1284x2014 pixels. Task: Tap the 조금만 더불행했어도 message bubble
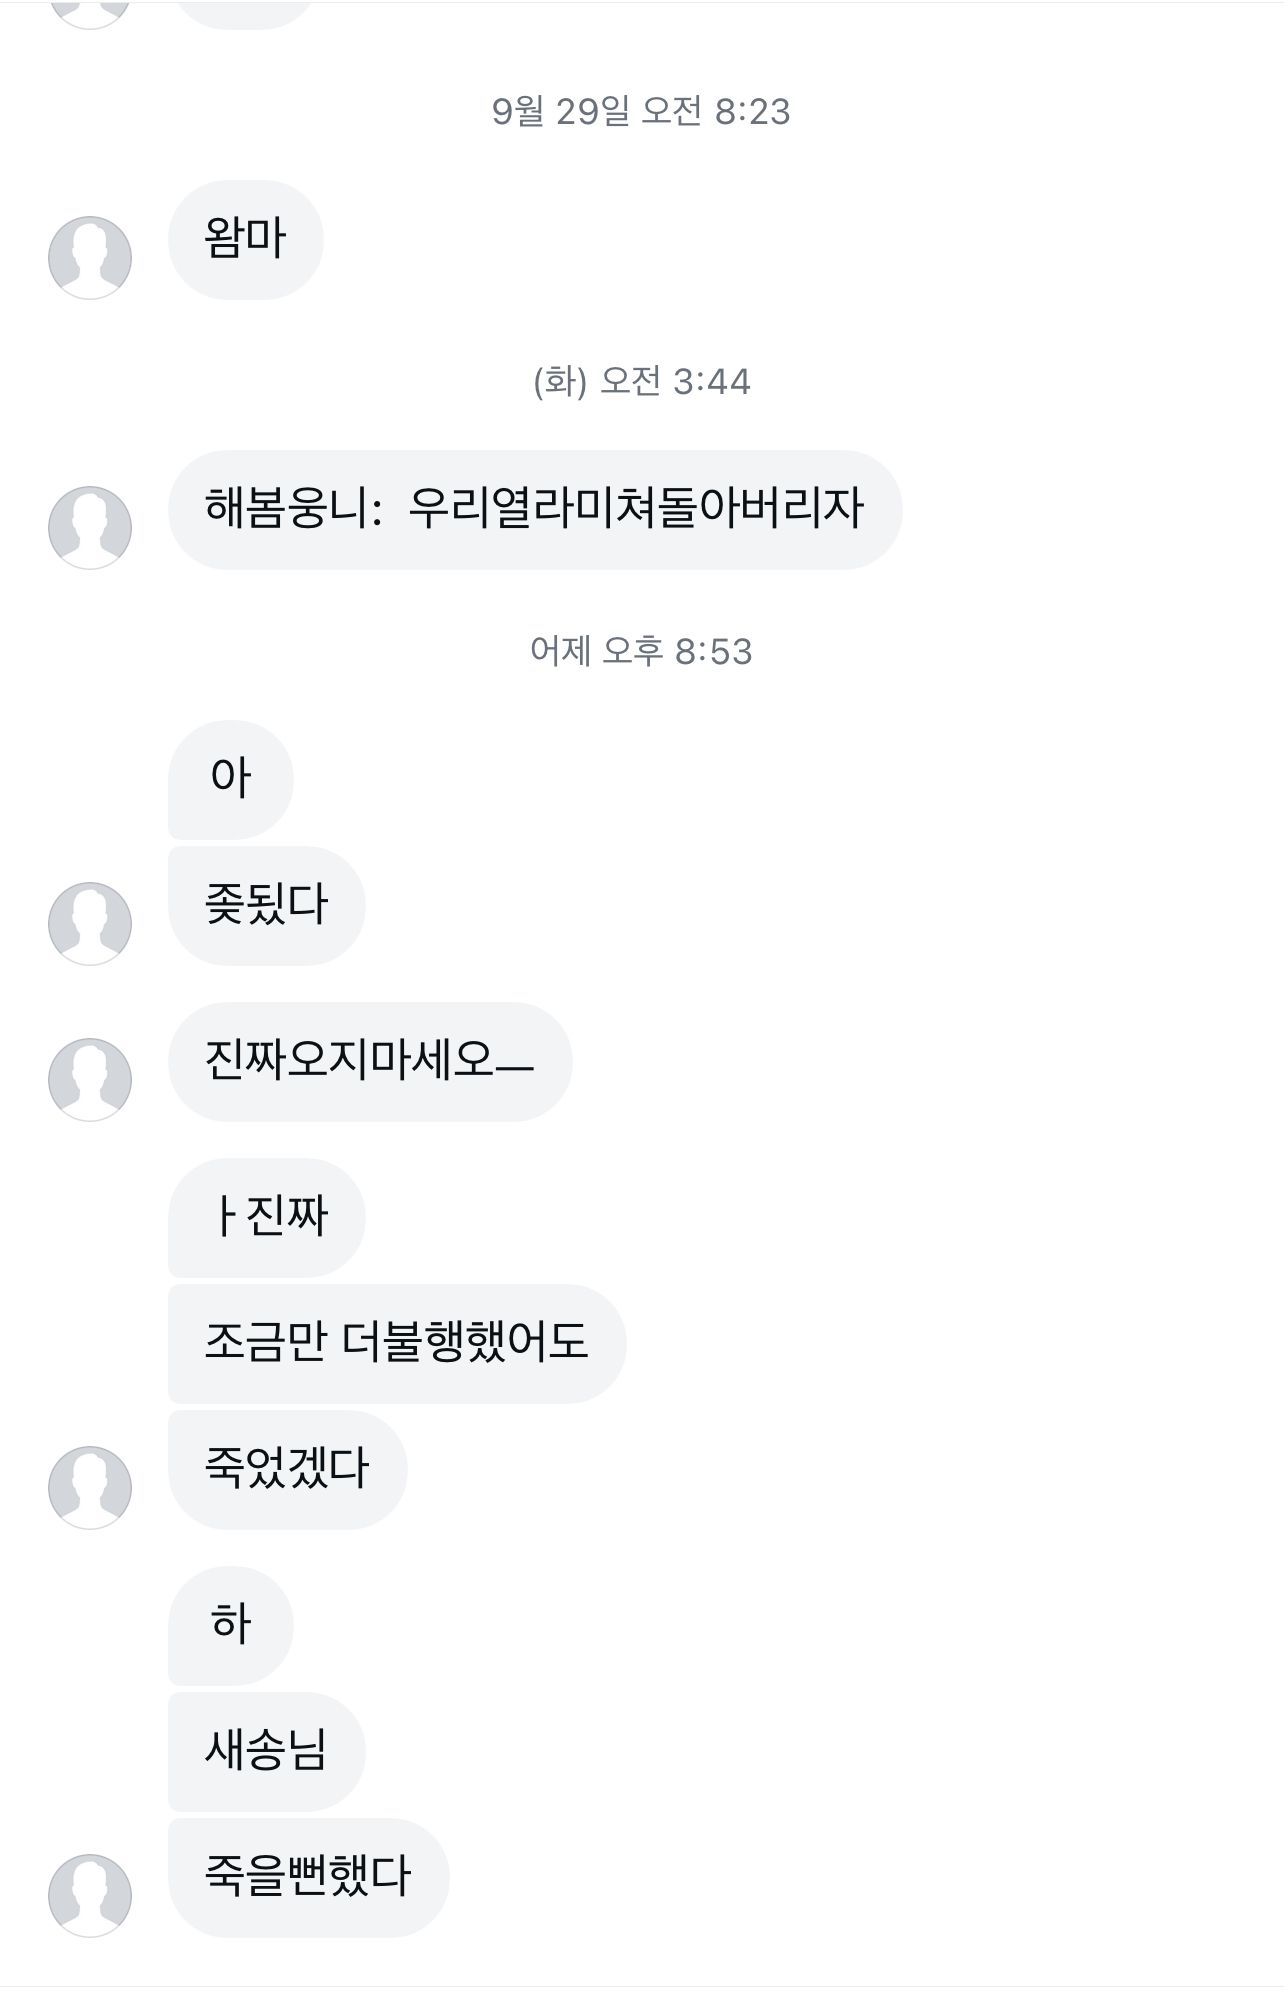click(396, 1343)
